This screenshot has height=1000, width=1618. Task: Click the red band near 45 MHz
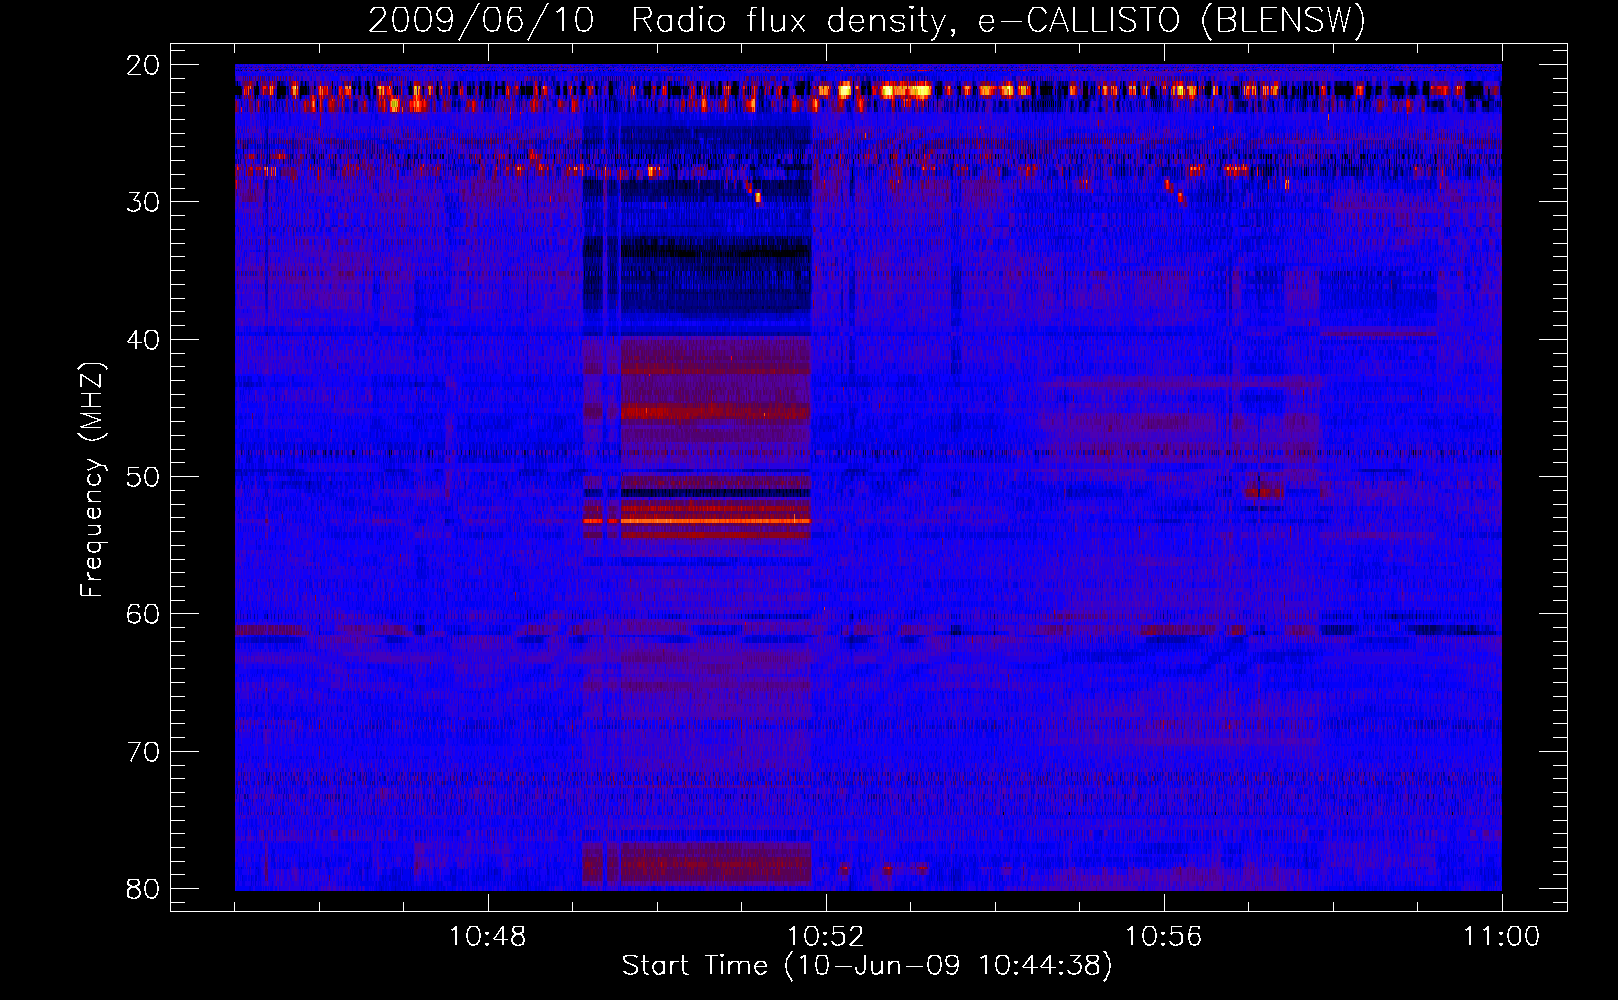pos(715,411)
